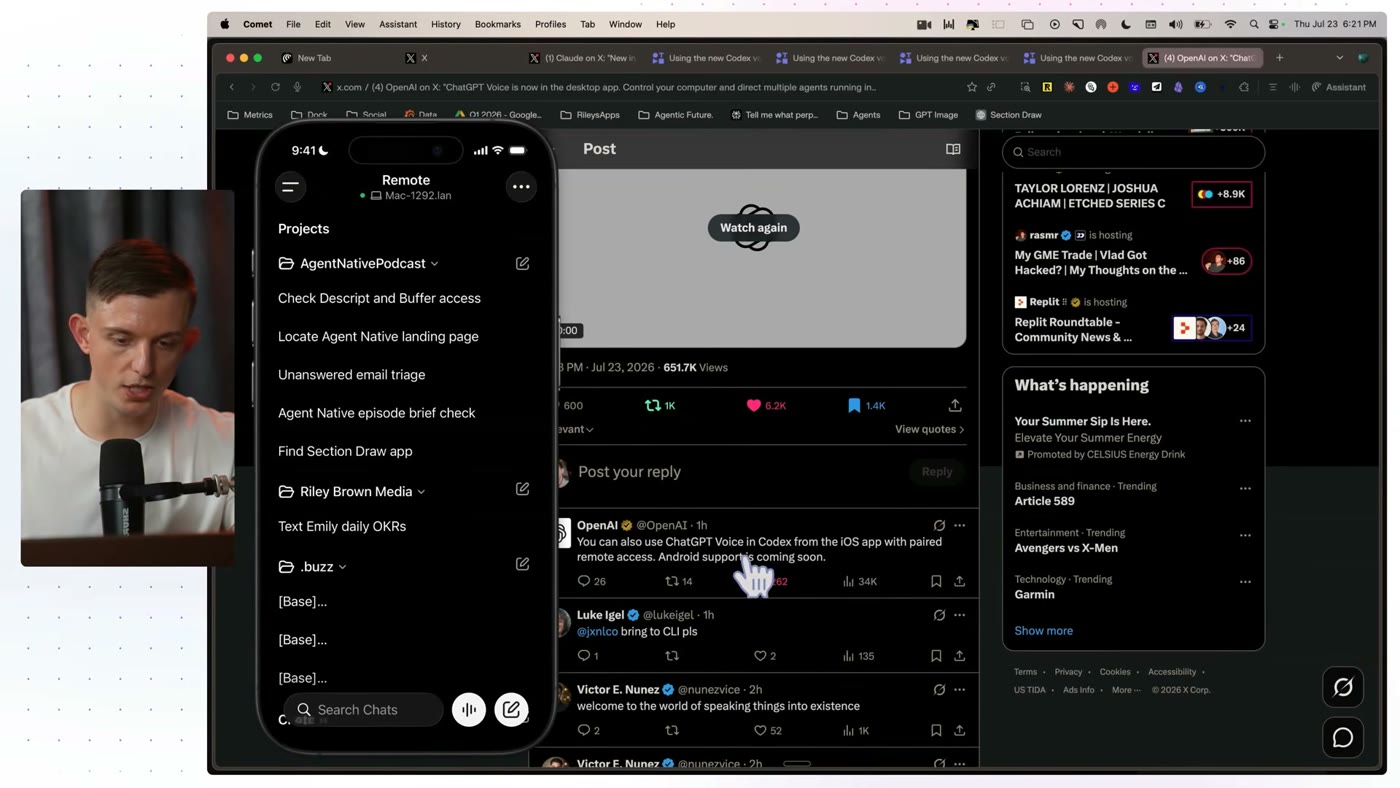Click the microphone icon beside reload
This screenshot has height=788, width=1400.
297,87
